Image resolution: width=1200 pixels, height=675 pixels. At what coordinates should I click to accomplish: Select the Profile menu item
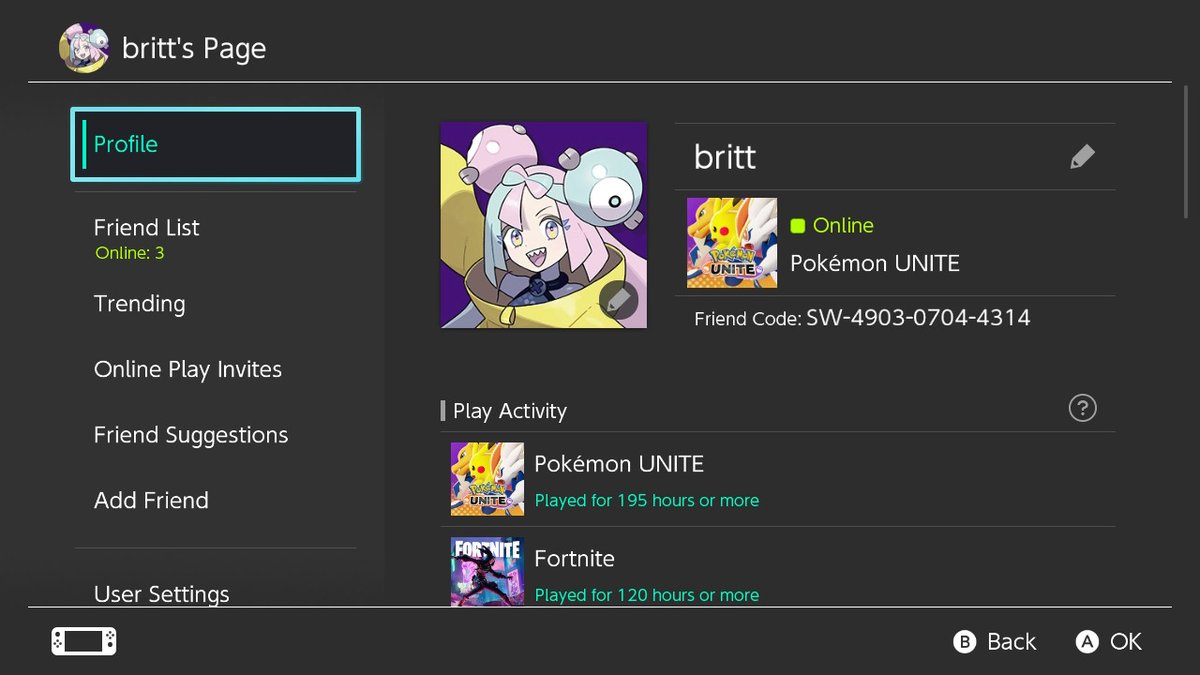215,145
